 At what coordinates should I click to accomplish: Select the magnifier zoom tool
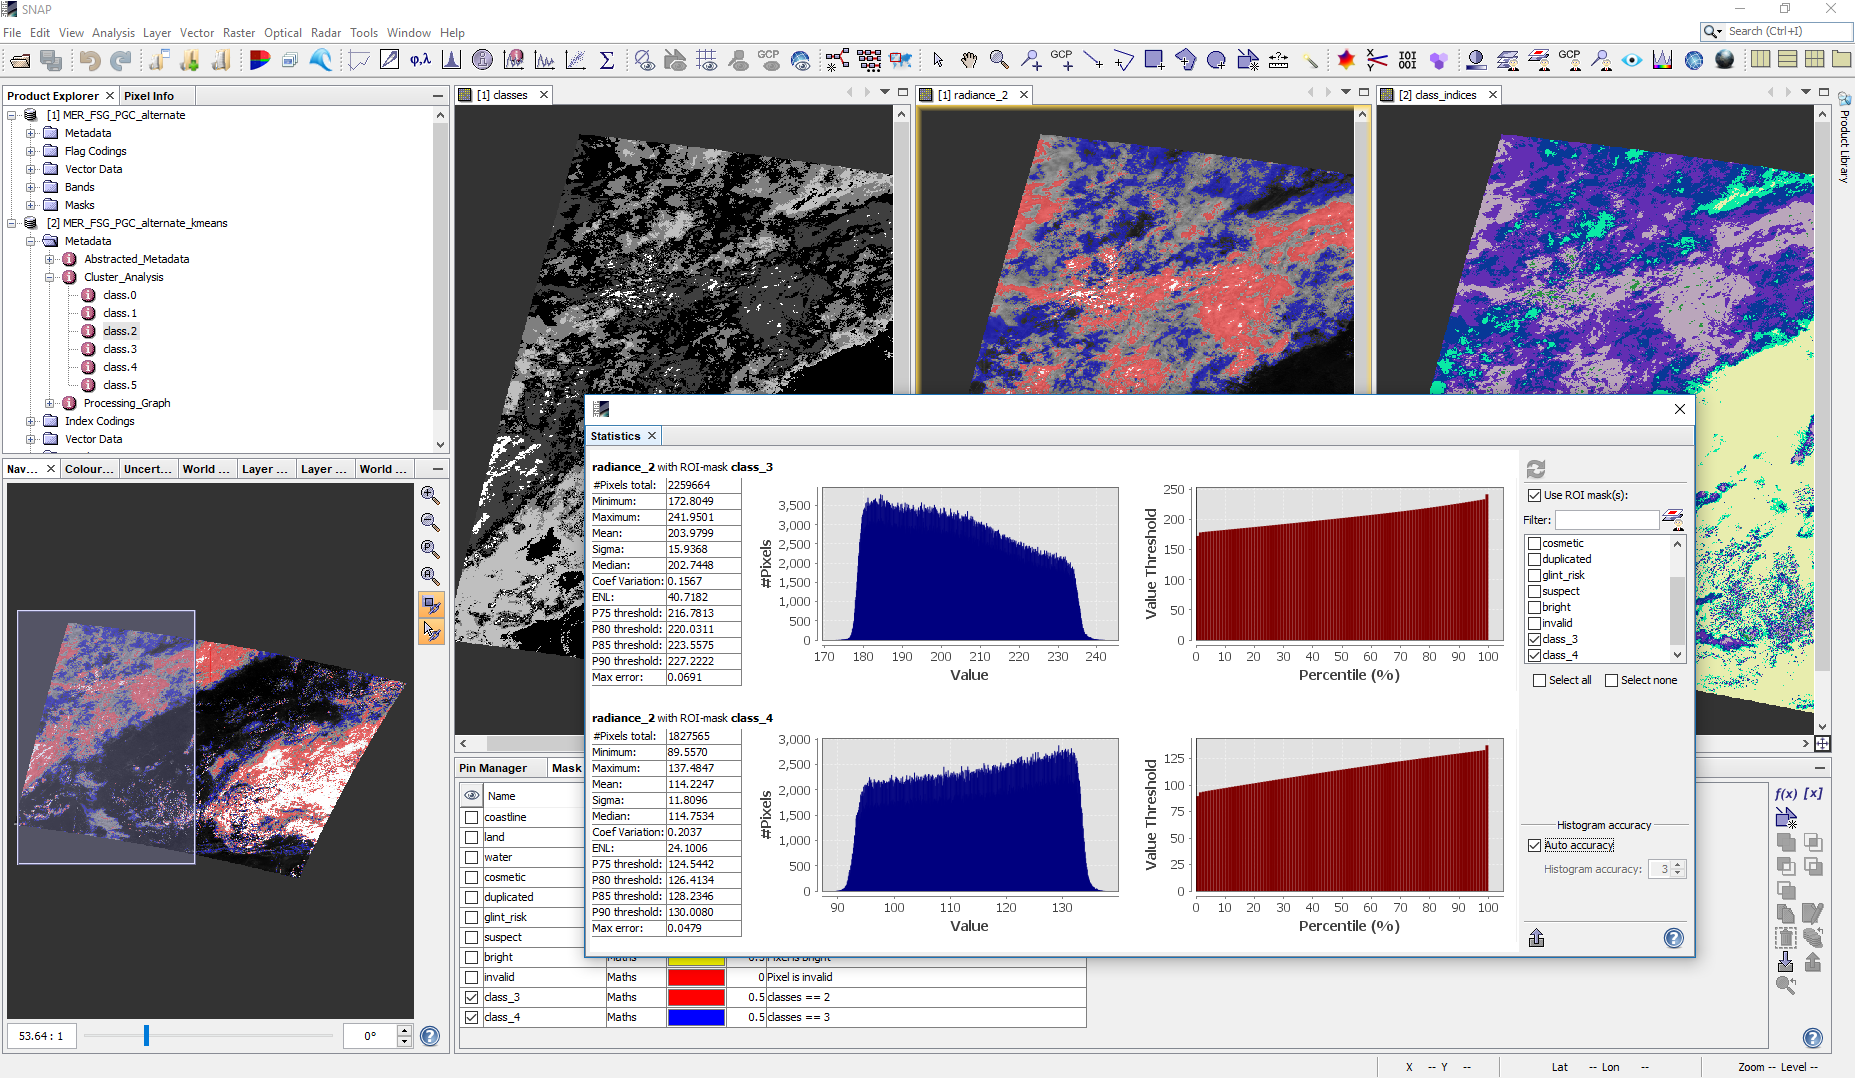[999, 61]
